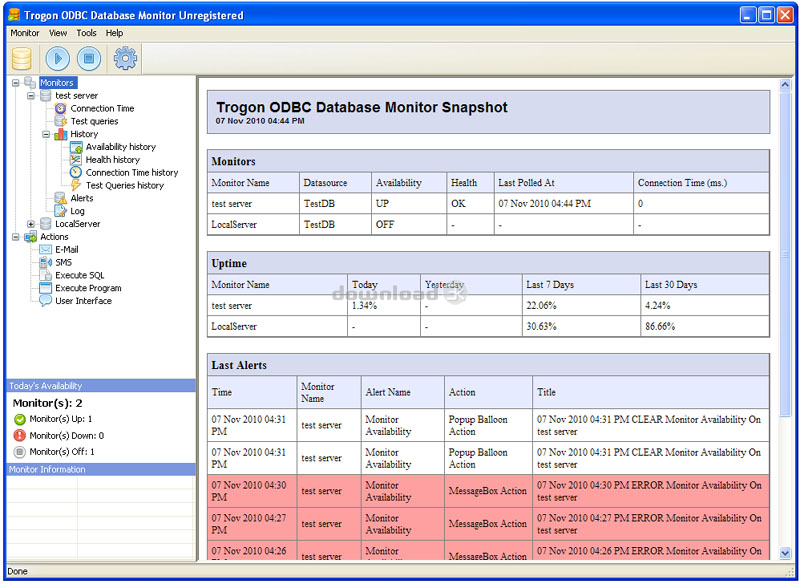Click the grey Monitor(s) Off icon
Screen dimensions: 800x584
click(19, 452)
